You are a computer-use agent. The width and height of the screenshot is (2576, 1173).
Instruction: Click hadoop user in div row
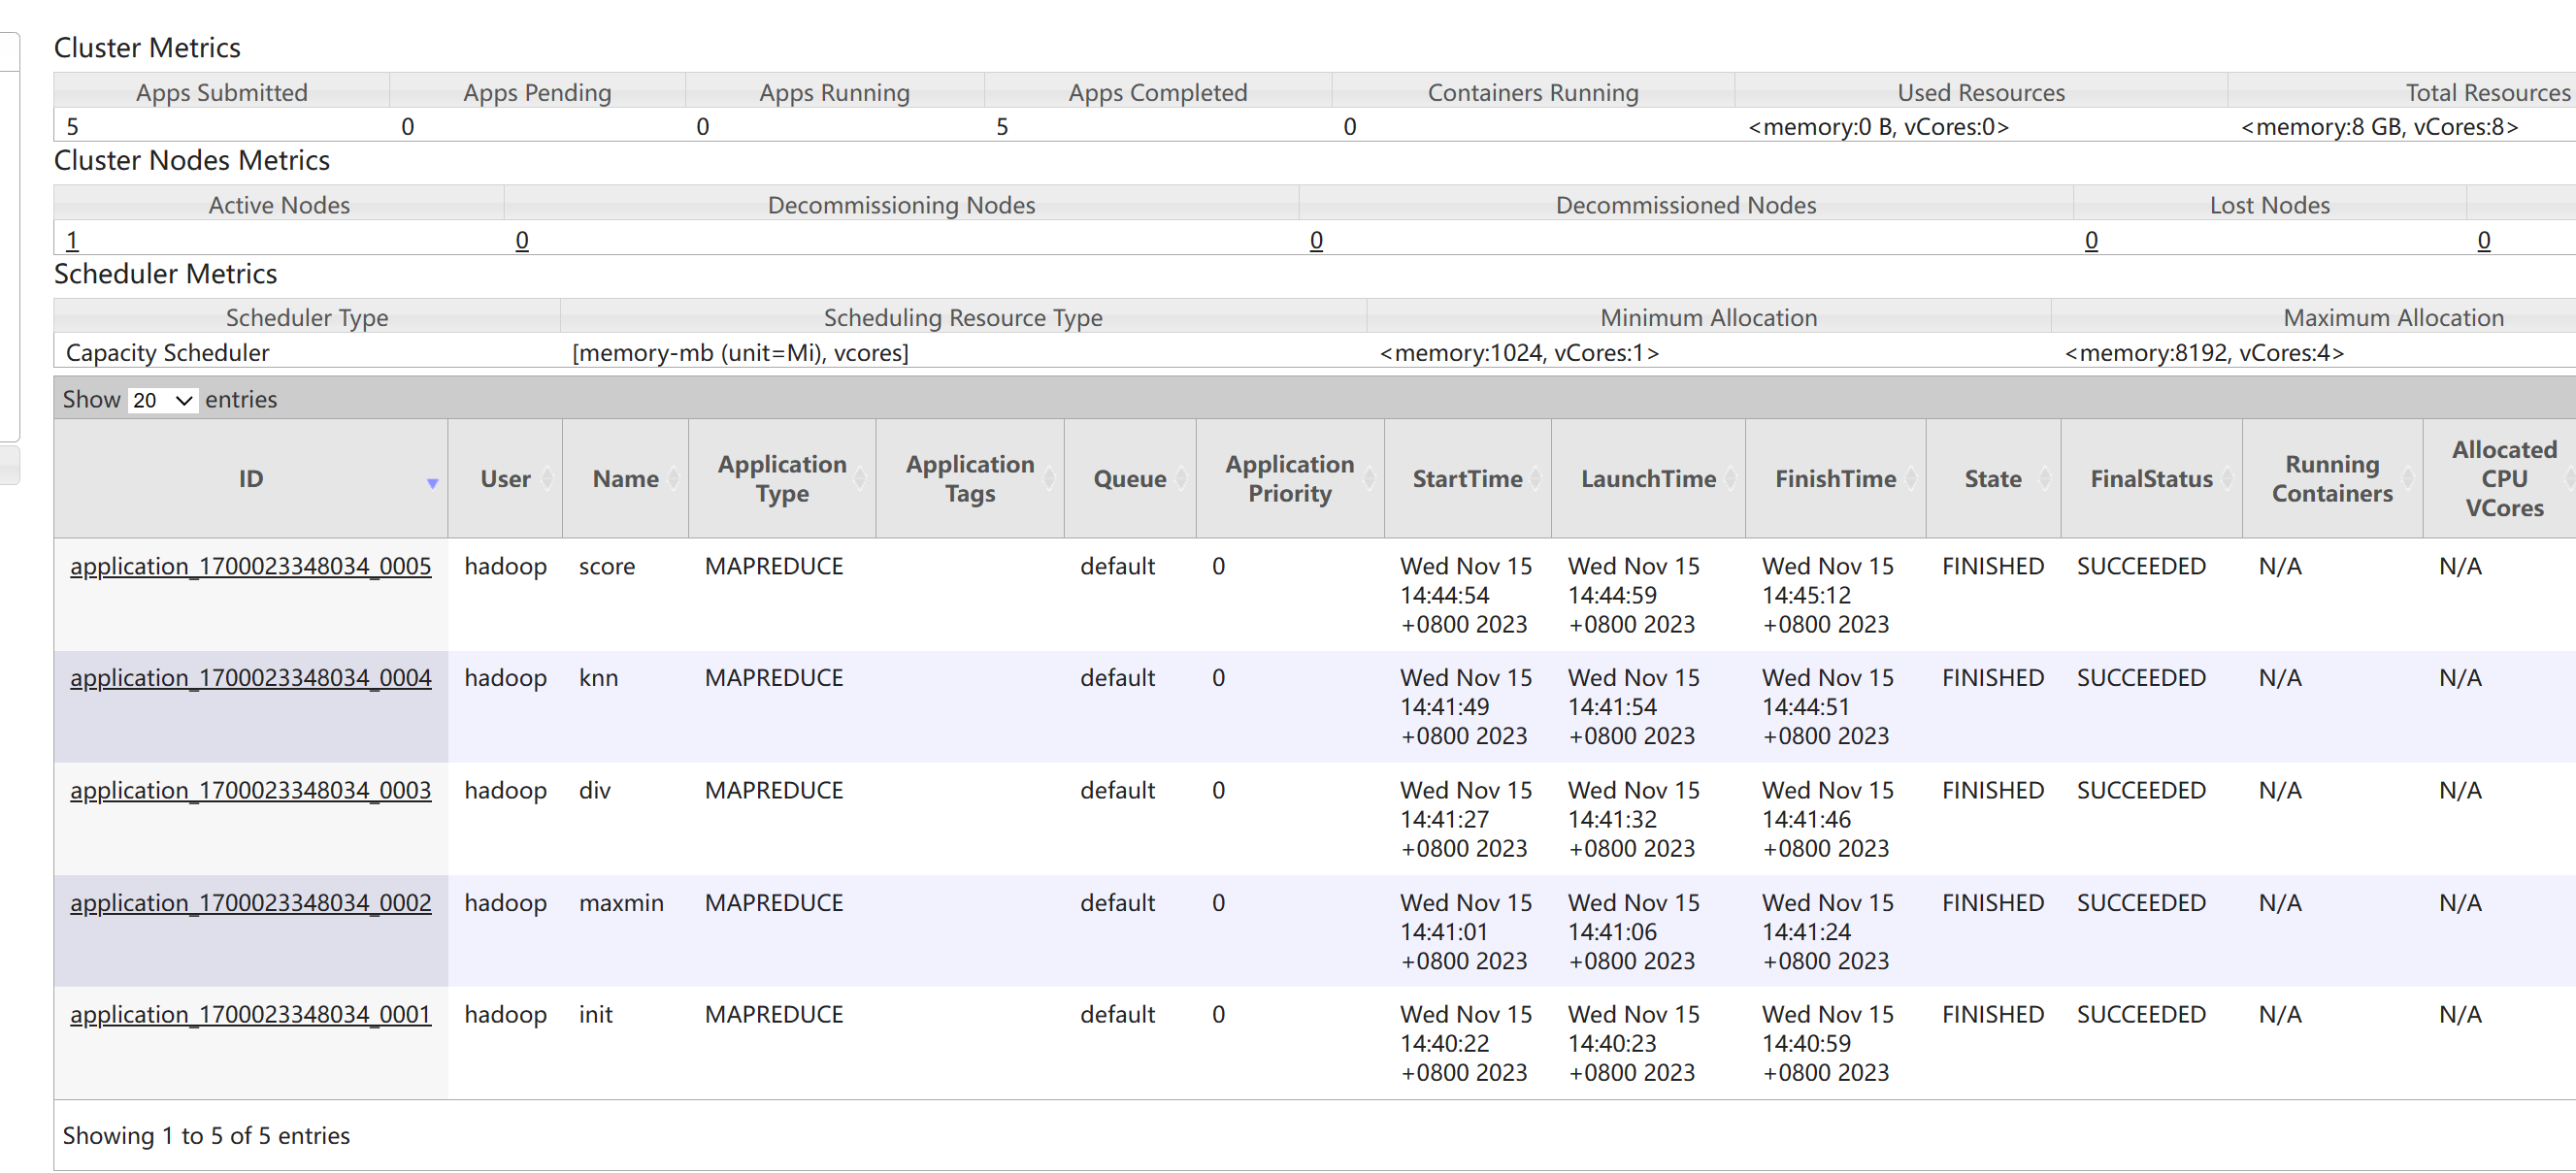(505, 790)
